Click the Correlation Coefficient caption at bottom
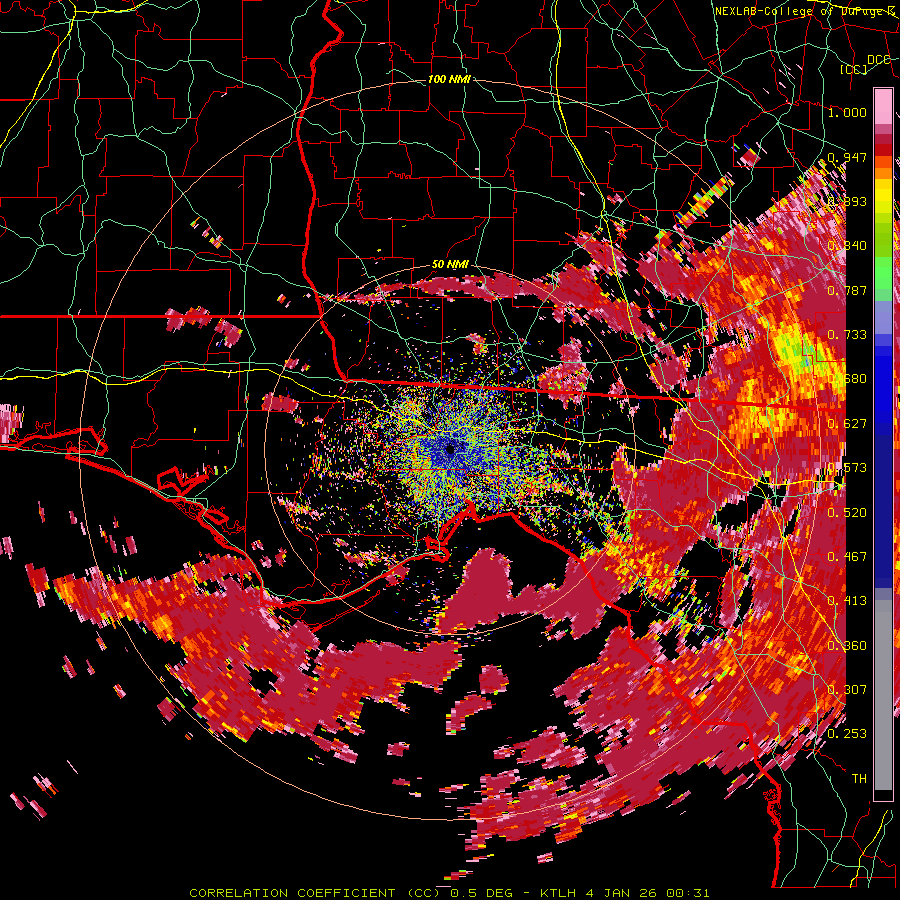 [449, 893]
